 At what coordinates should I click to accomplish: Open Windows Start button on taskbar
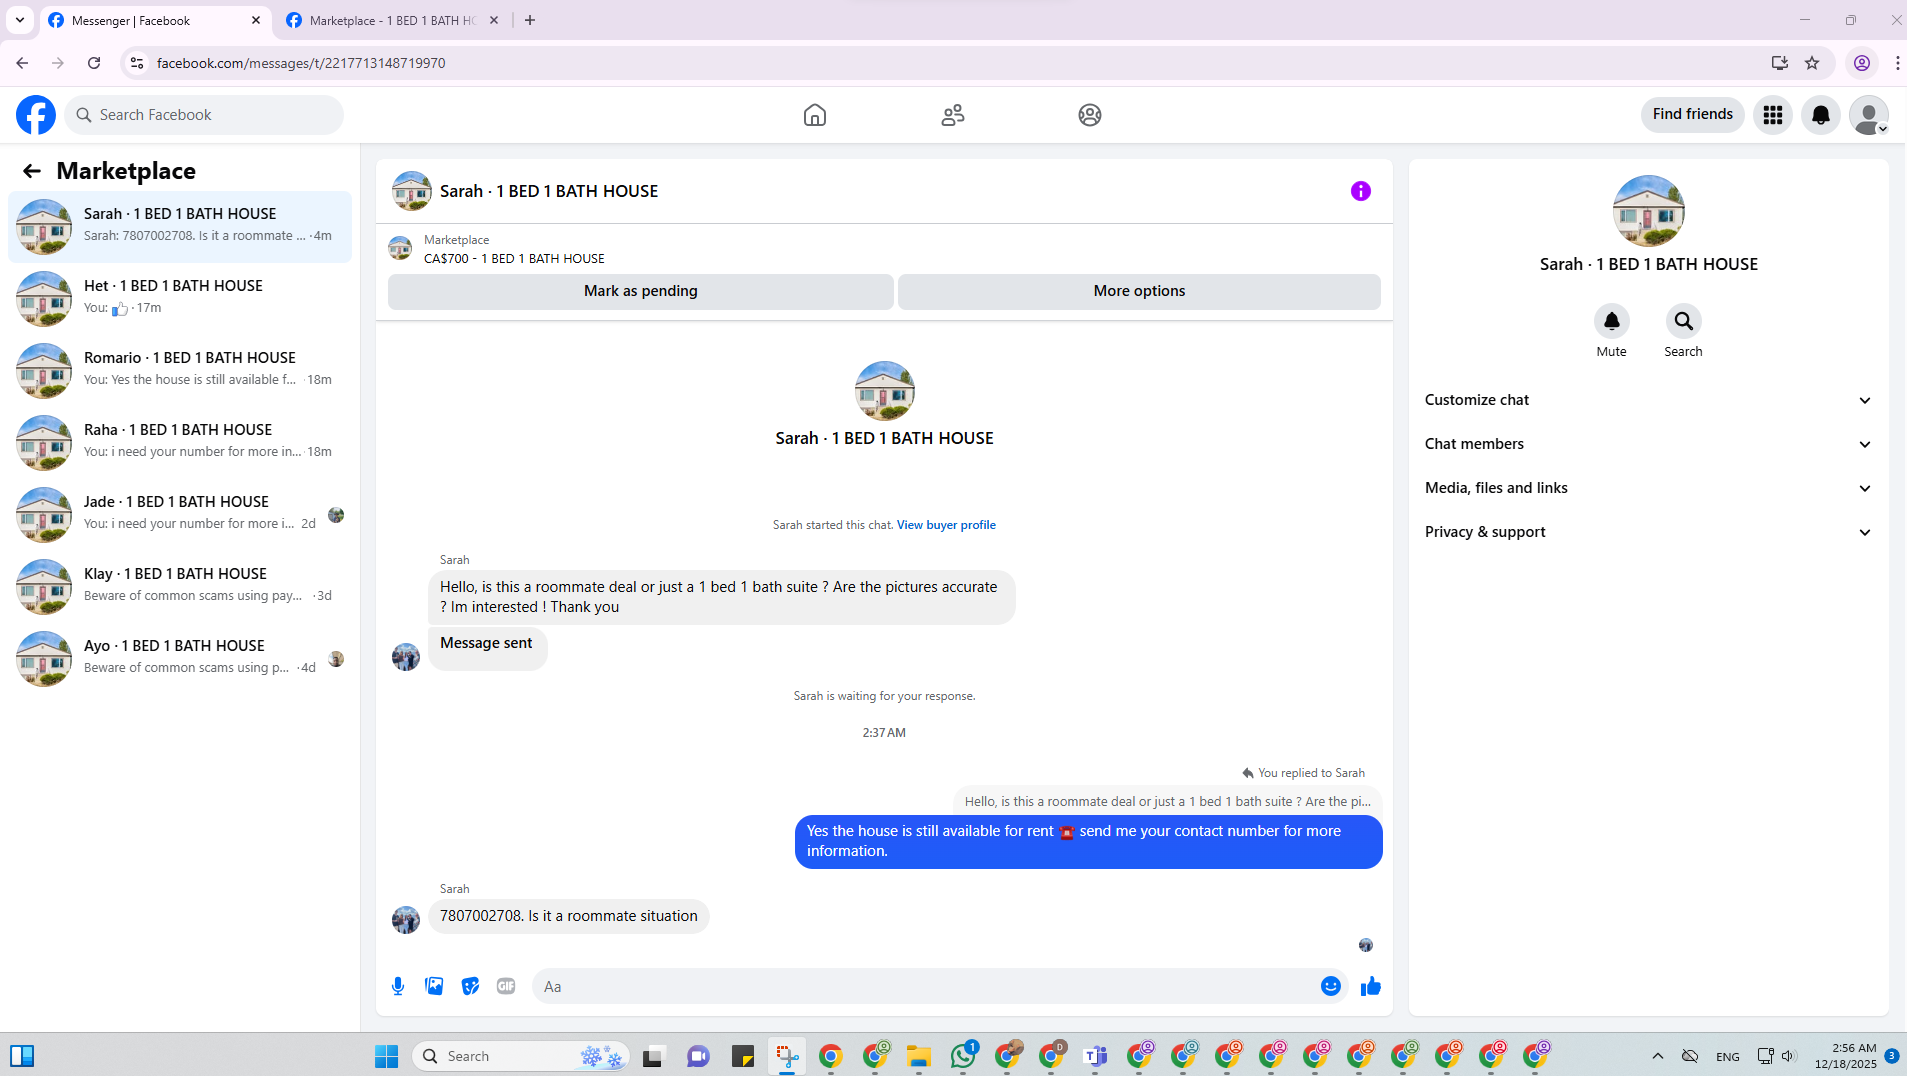point(387,1056)
